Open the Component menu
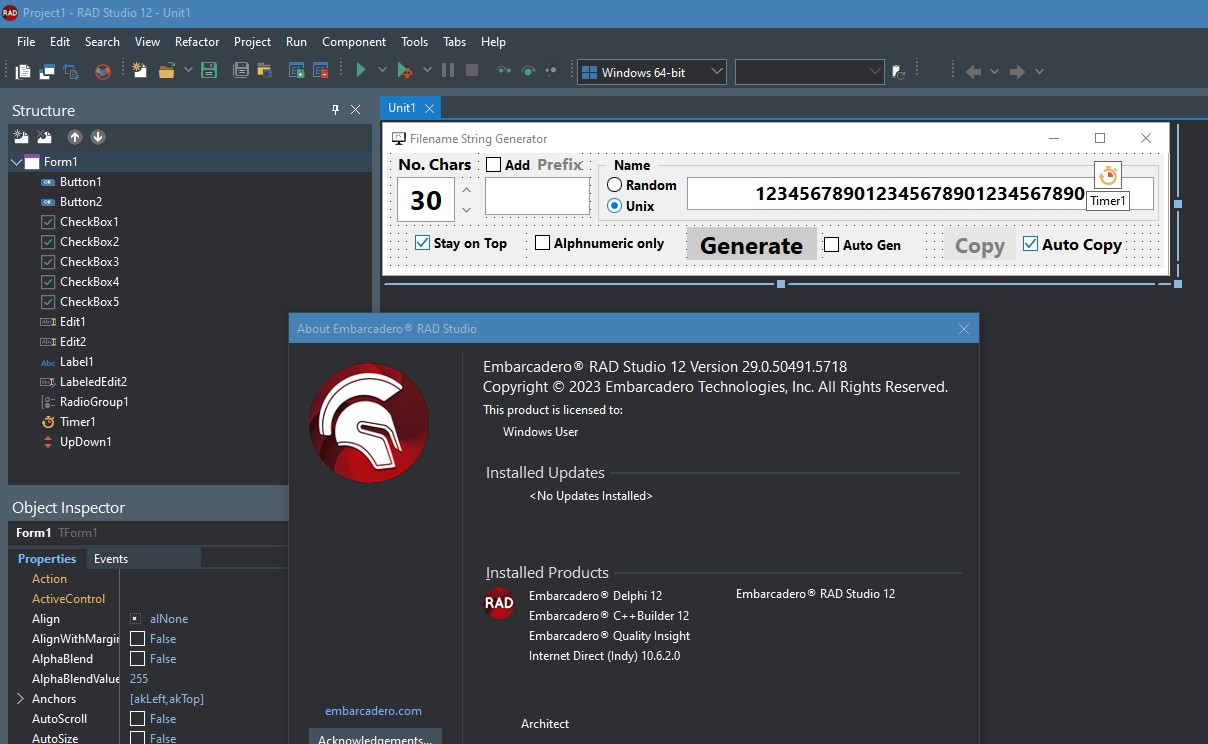This screenshot has height=744, width=1208. pyautogui.click(x=354, y=42)
